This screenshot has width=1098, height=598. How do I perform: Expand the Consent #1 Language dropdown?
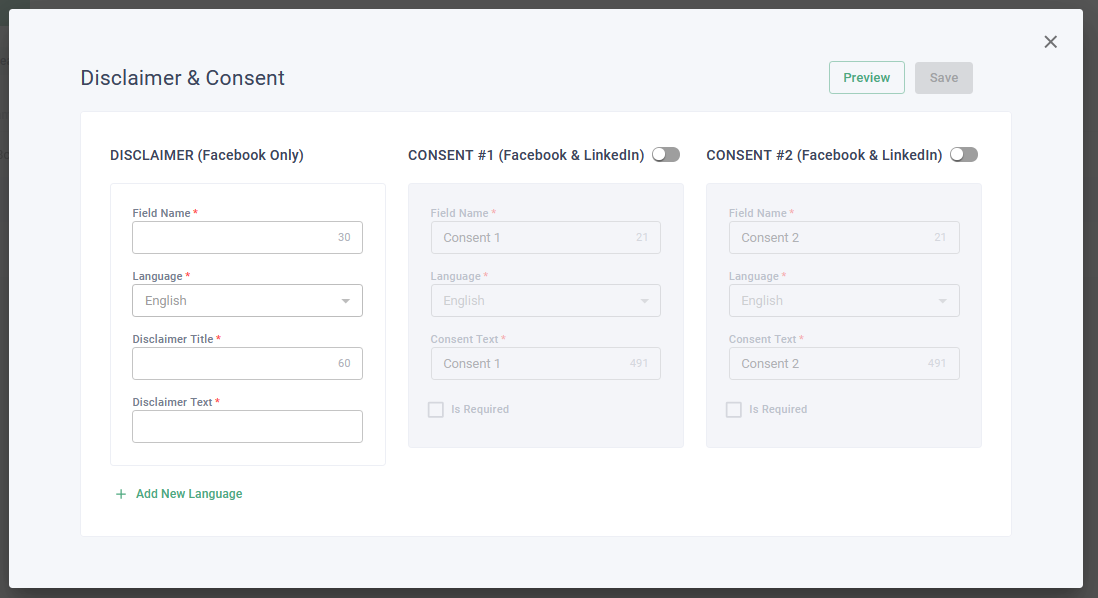pyautogui.click(x=545, y=301)
